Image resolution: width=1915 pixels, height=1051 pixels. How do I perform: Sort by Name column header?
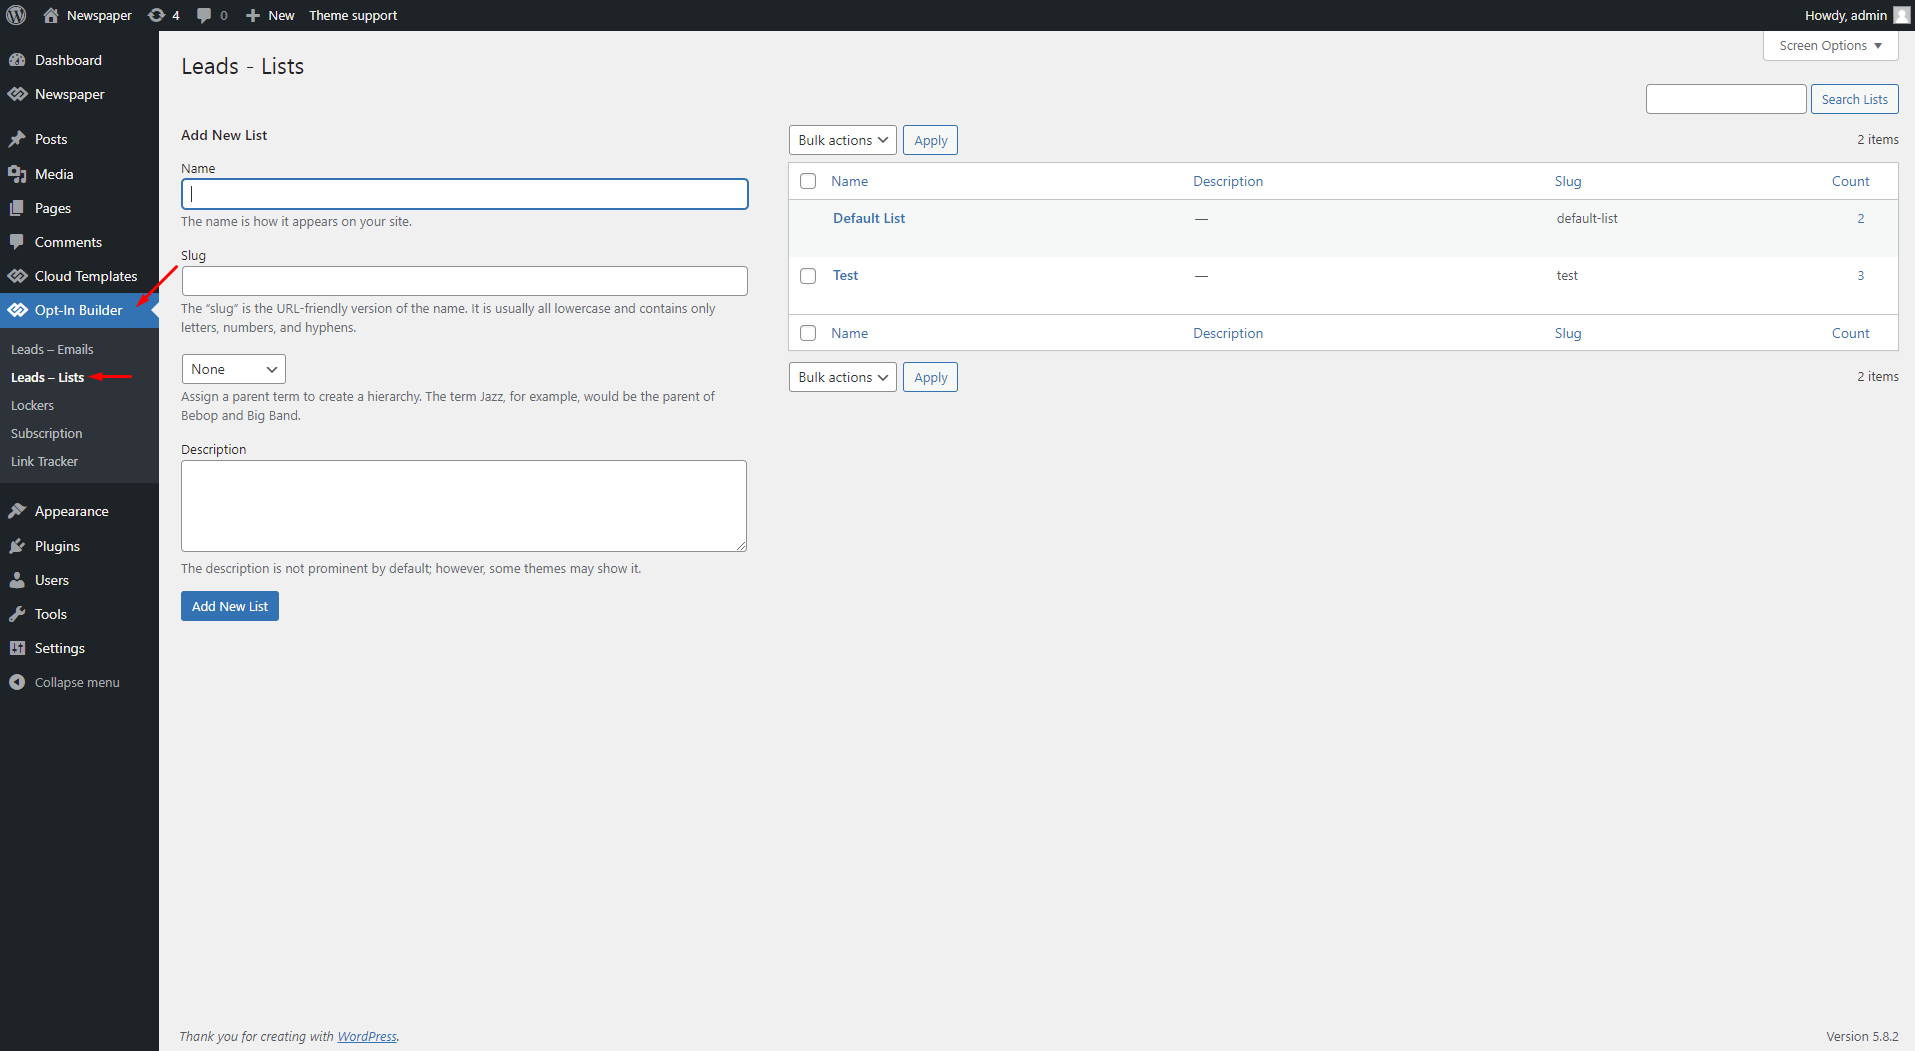click(849, 181)
